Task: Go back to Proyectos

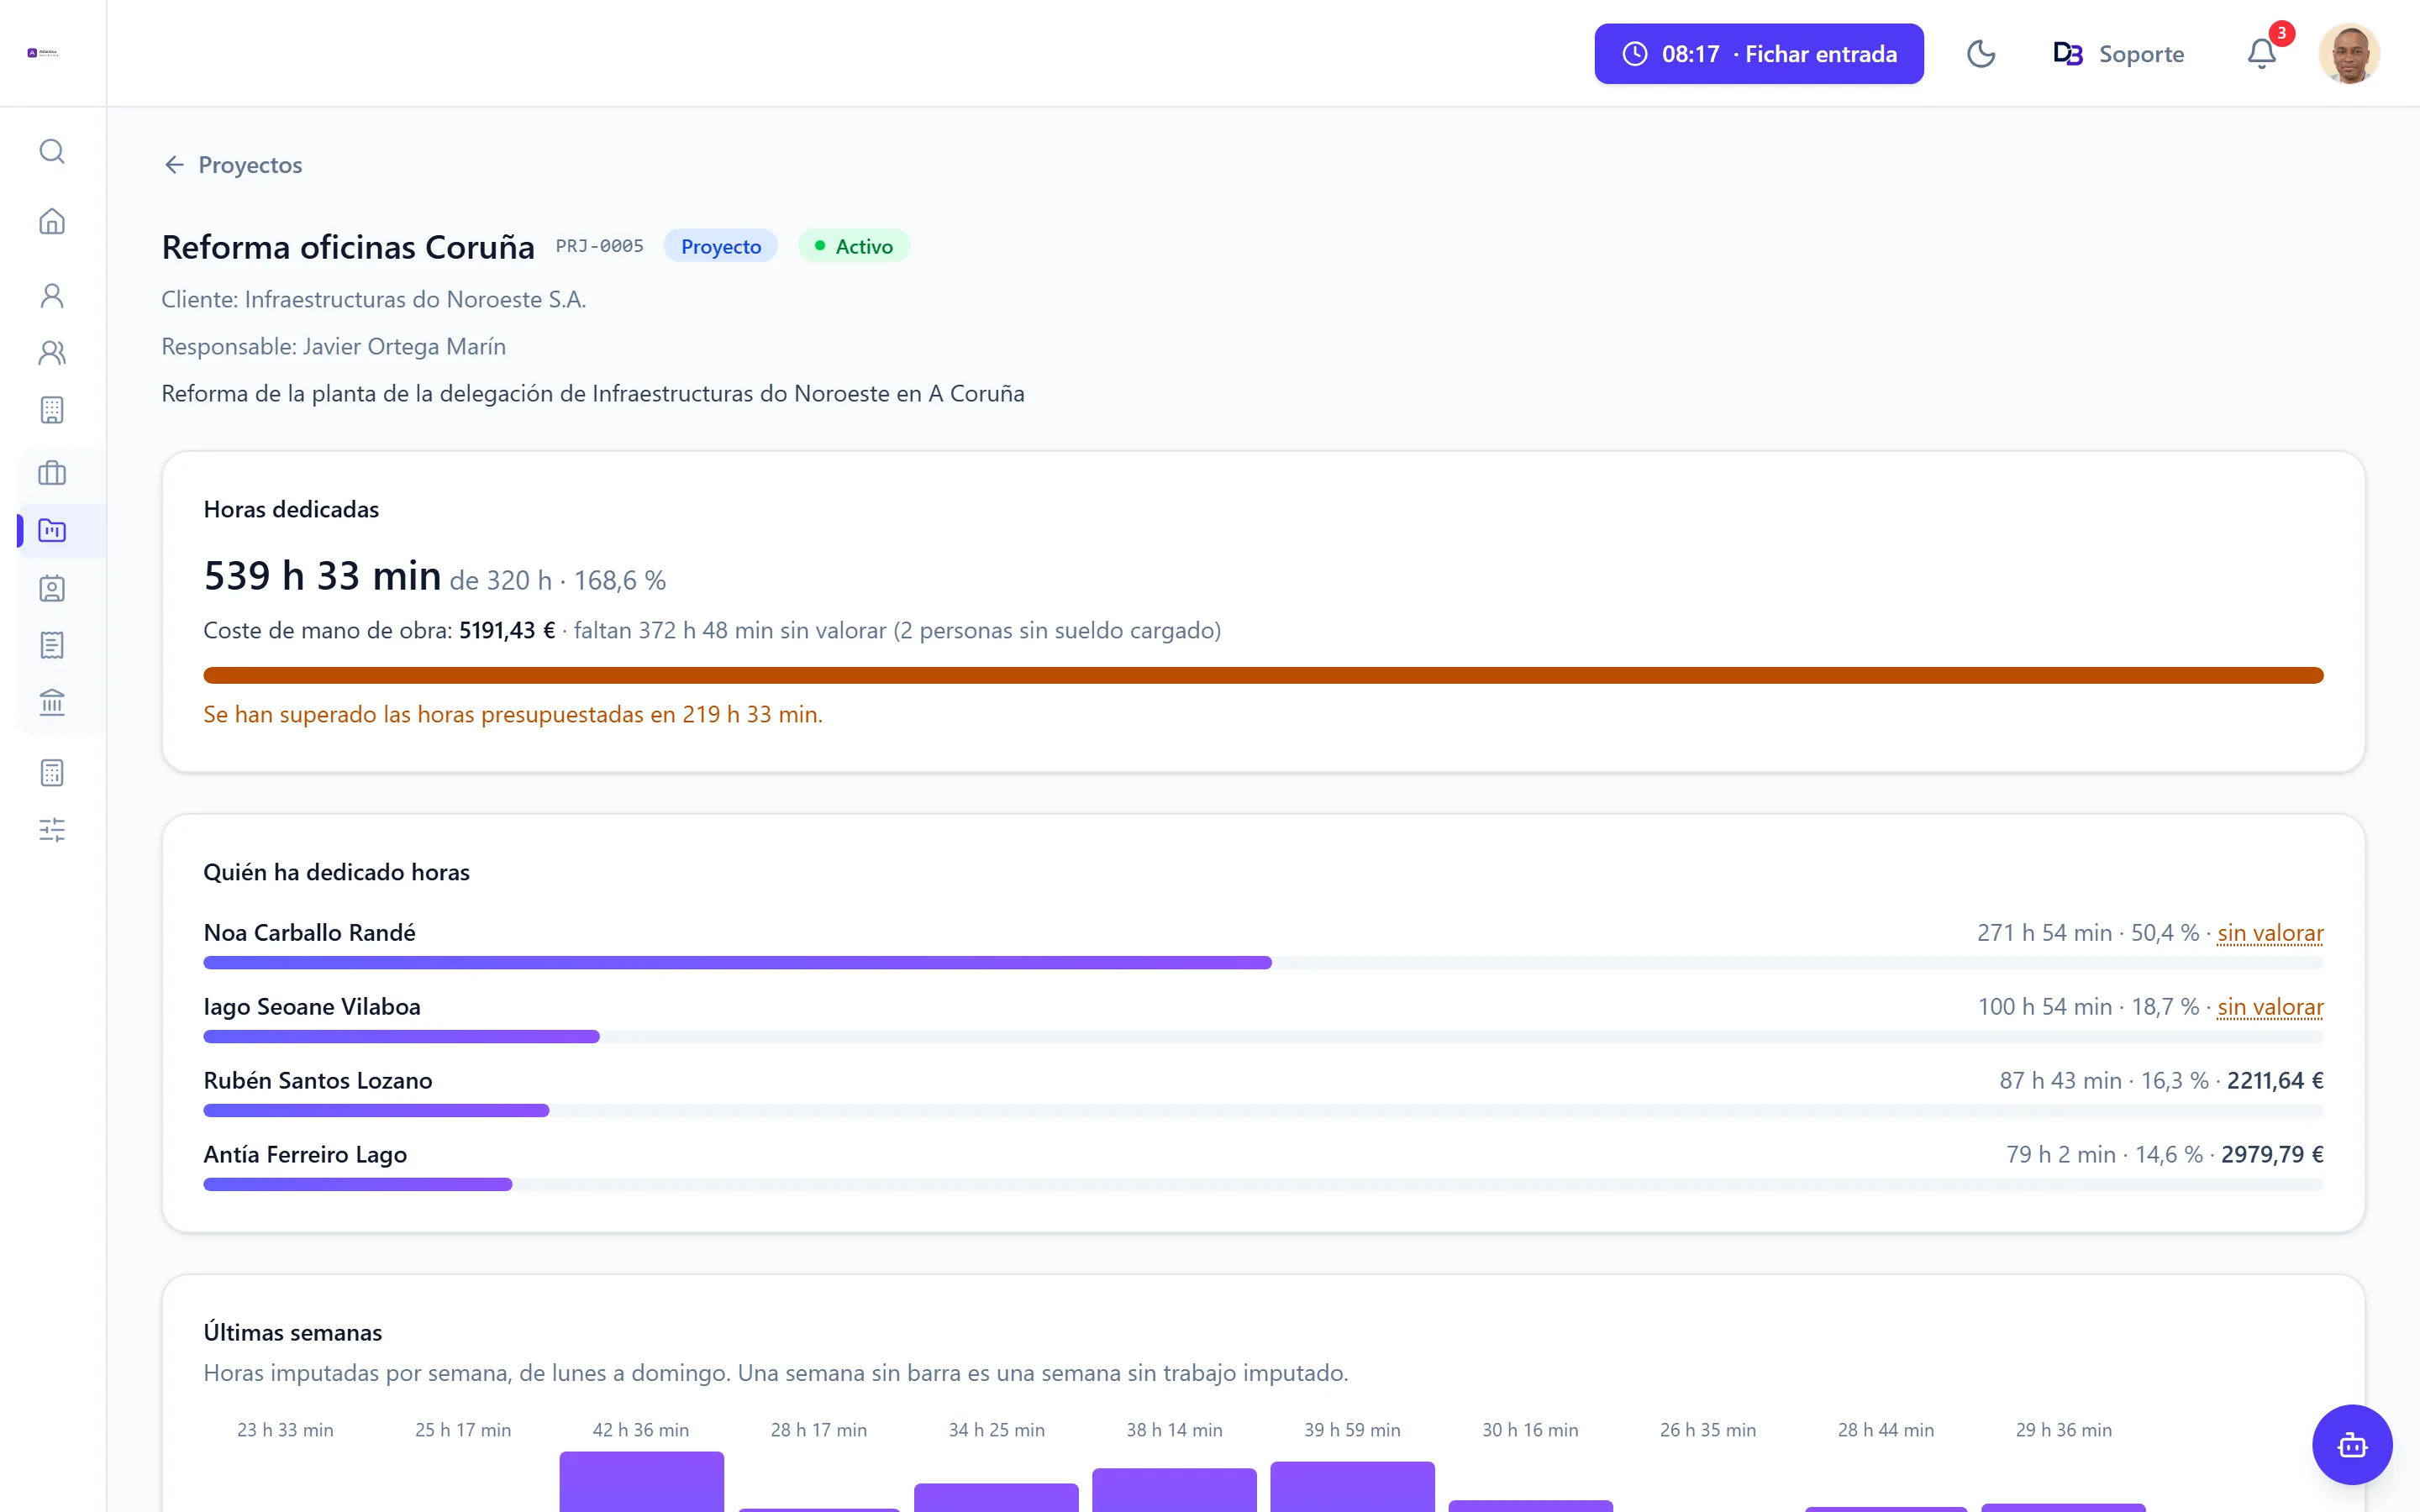Action: click(233, 165)
